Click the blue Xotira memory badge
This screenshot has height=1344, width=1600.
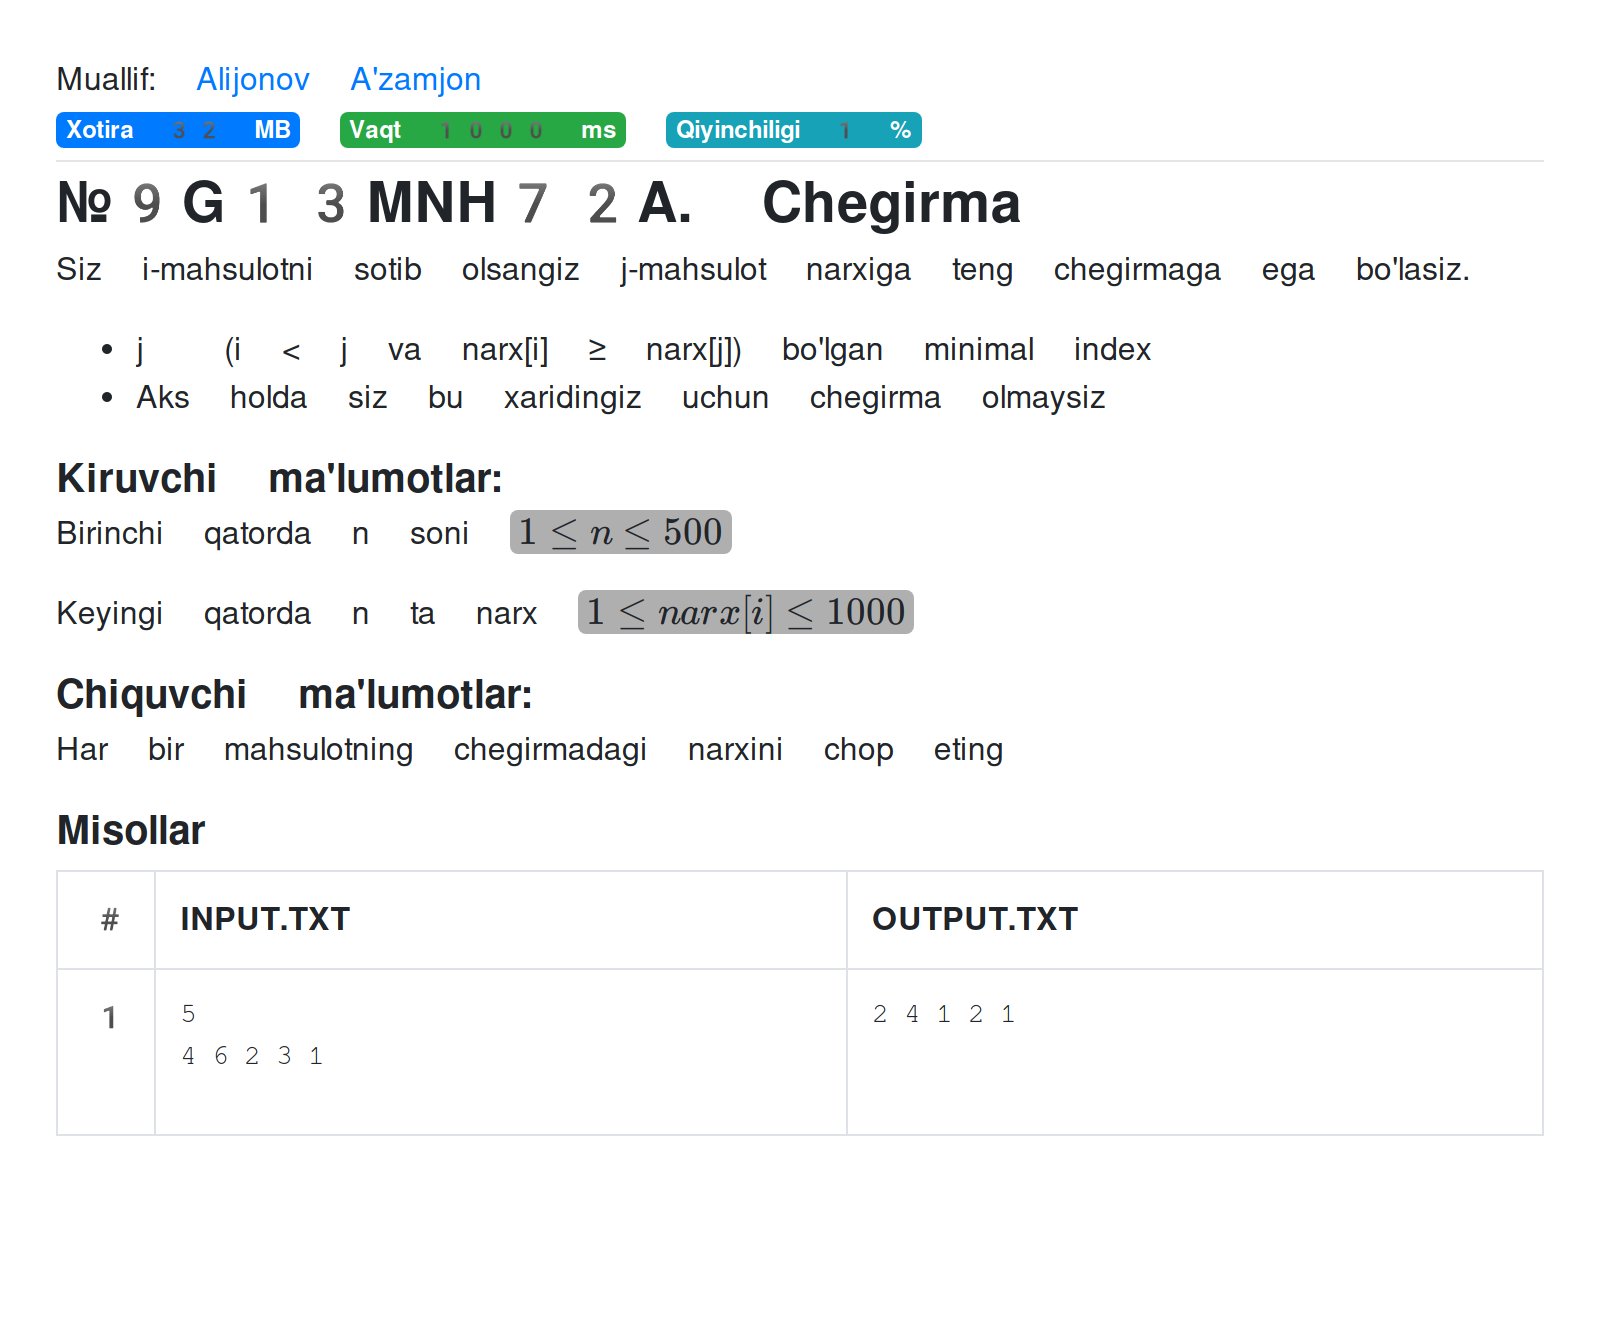(178, 130)
